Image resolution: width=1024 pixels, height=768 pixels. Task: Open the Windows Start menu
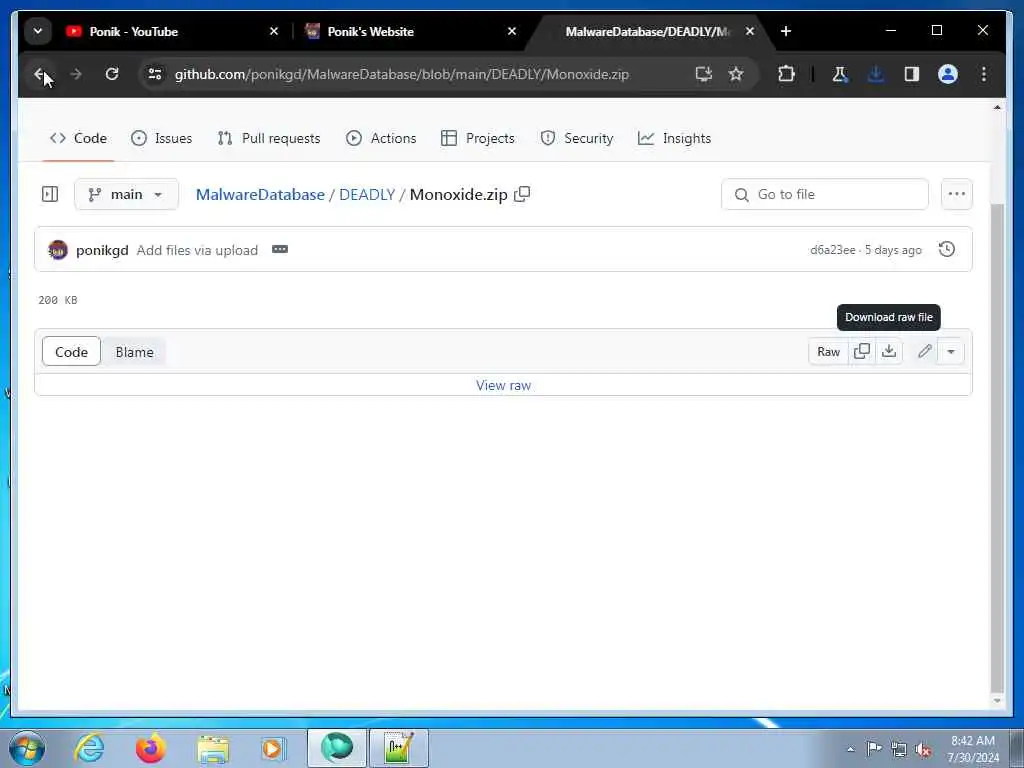[27, 748]
